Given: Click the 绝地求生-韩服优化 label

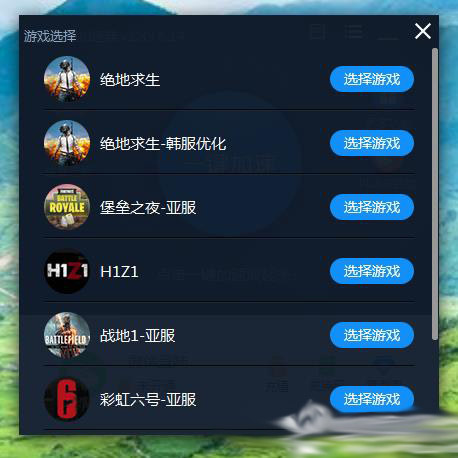Looking at the screenshot, I should coord(163,144).
